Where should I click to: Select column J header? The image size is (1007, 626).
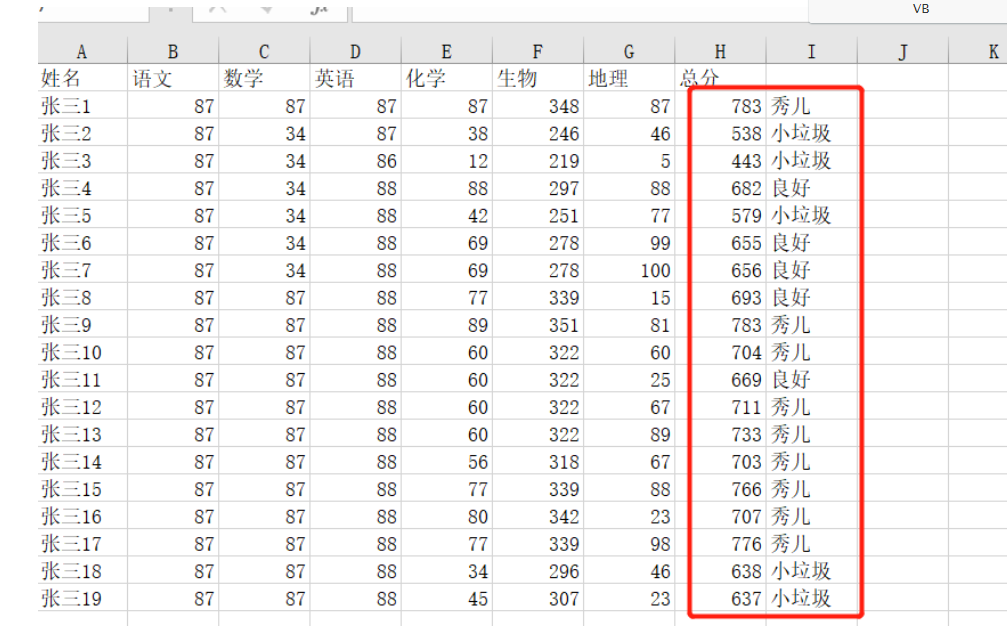pos(902,51)
